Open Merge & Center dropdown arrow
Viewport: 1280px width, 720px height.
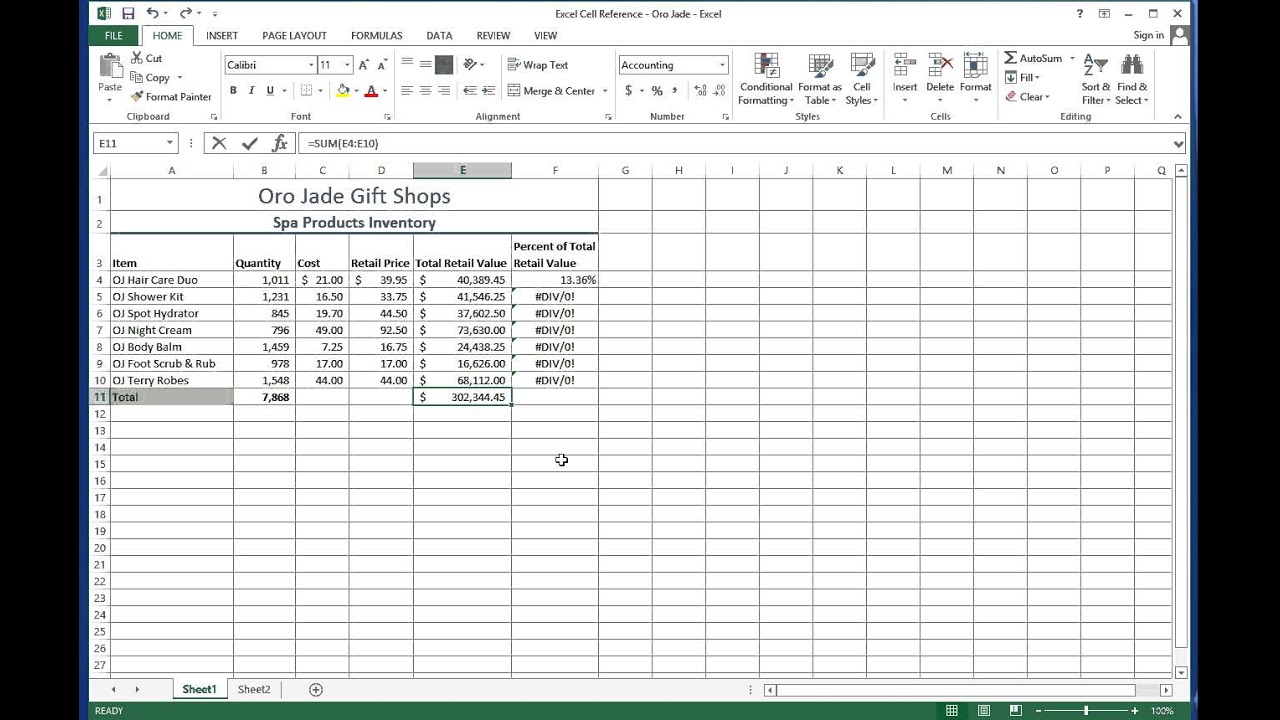coord(605,91)
